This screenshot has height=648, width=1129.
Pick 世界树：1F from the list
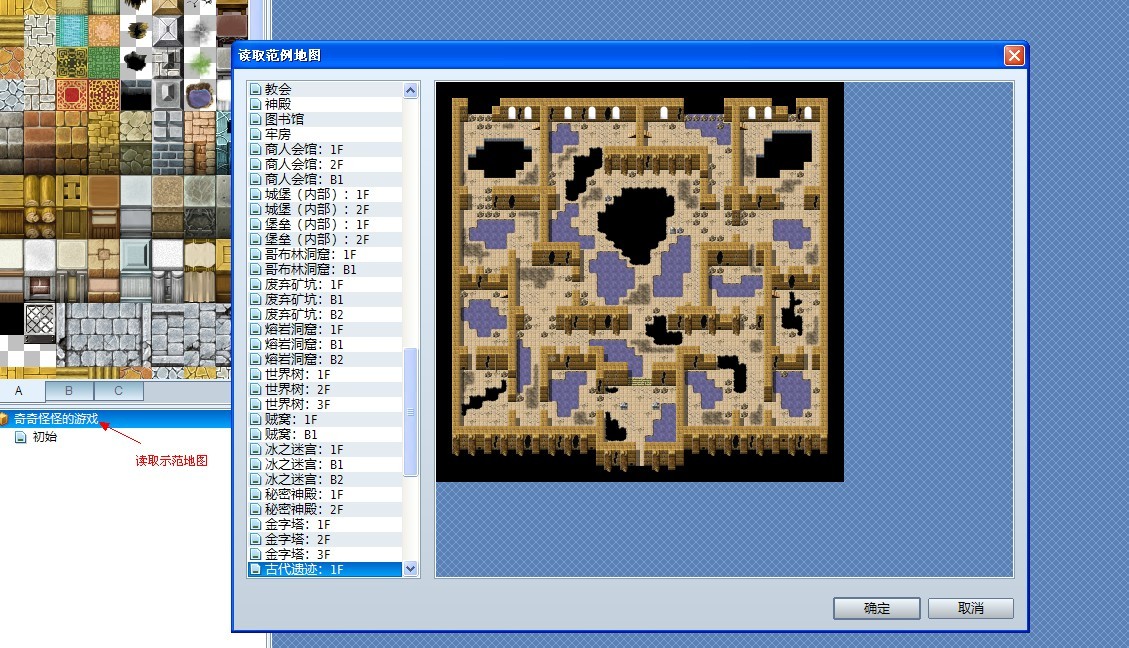point(325,374)
